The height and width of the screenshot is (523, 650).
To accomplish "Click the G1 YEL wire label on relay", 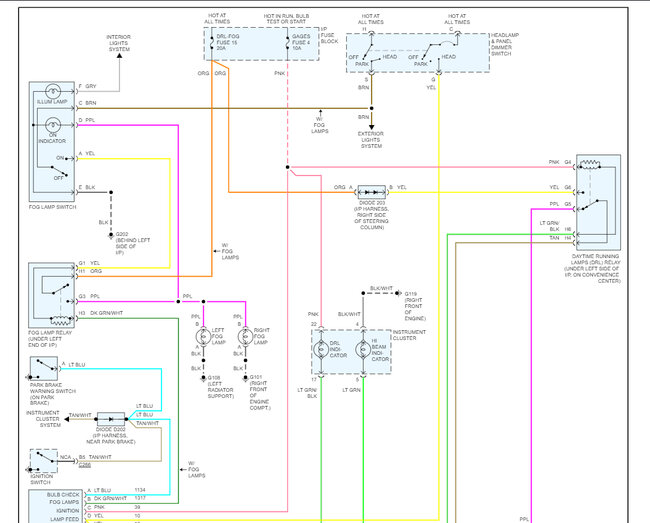I will point(90,263).
